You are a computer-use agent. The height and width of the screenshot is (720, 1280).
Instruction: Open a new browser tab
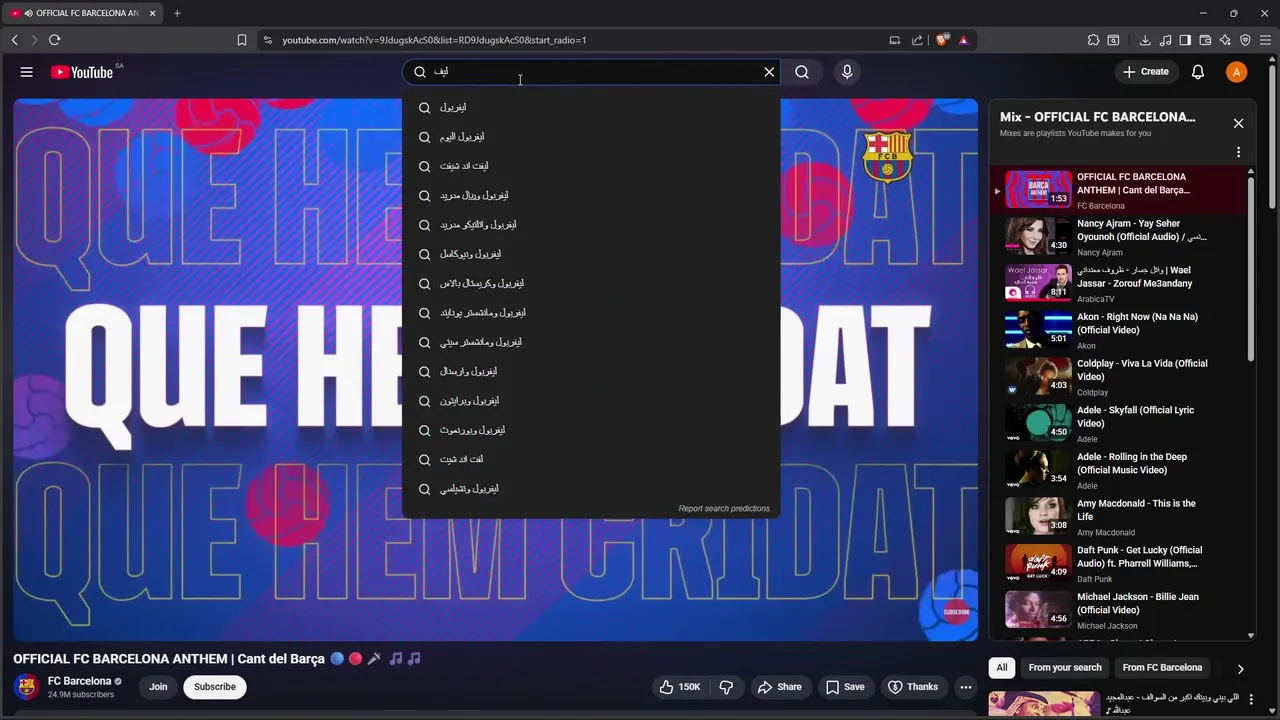coord(177,13)
